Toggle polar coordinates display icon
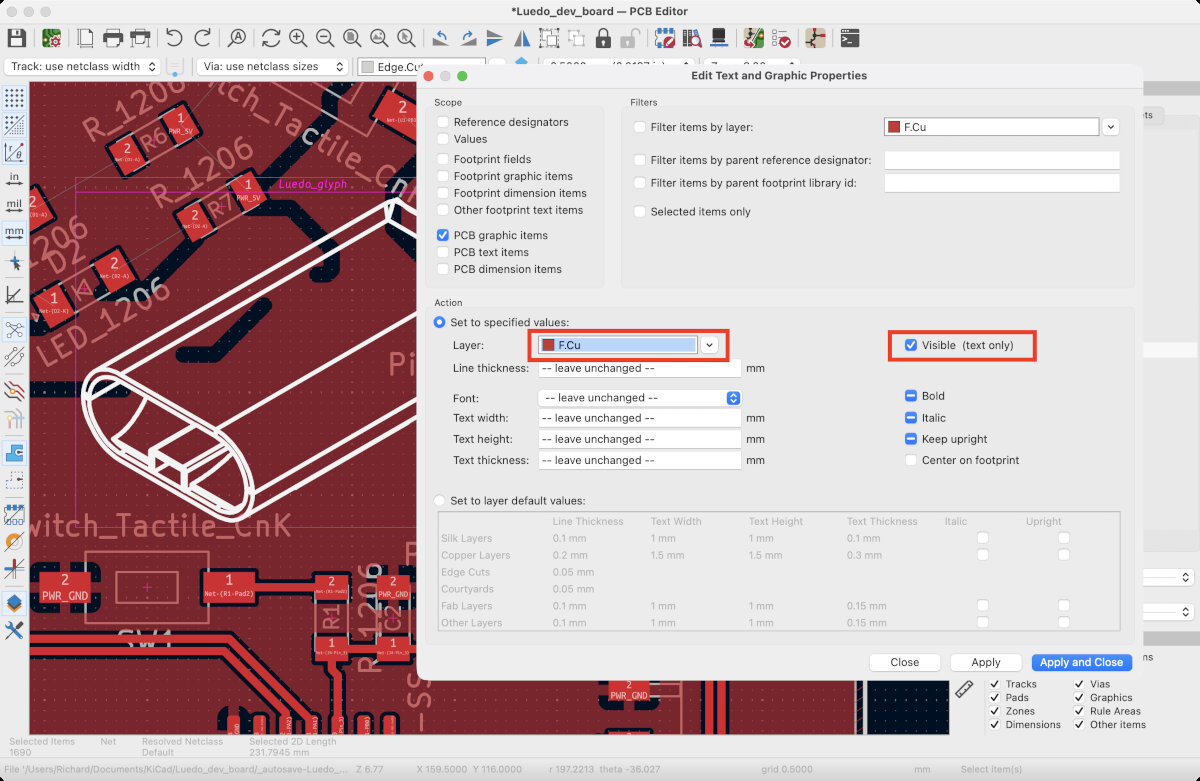This screenshot has width=1200, height=781. [14, 152]
